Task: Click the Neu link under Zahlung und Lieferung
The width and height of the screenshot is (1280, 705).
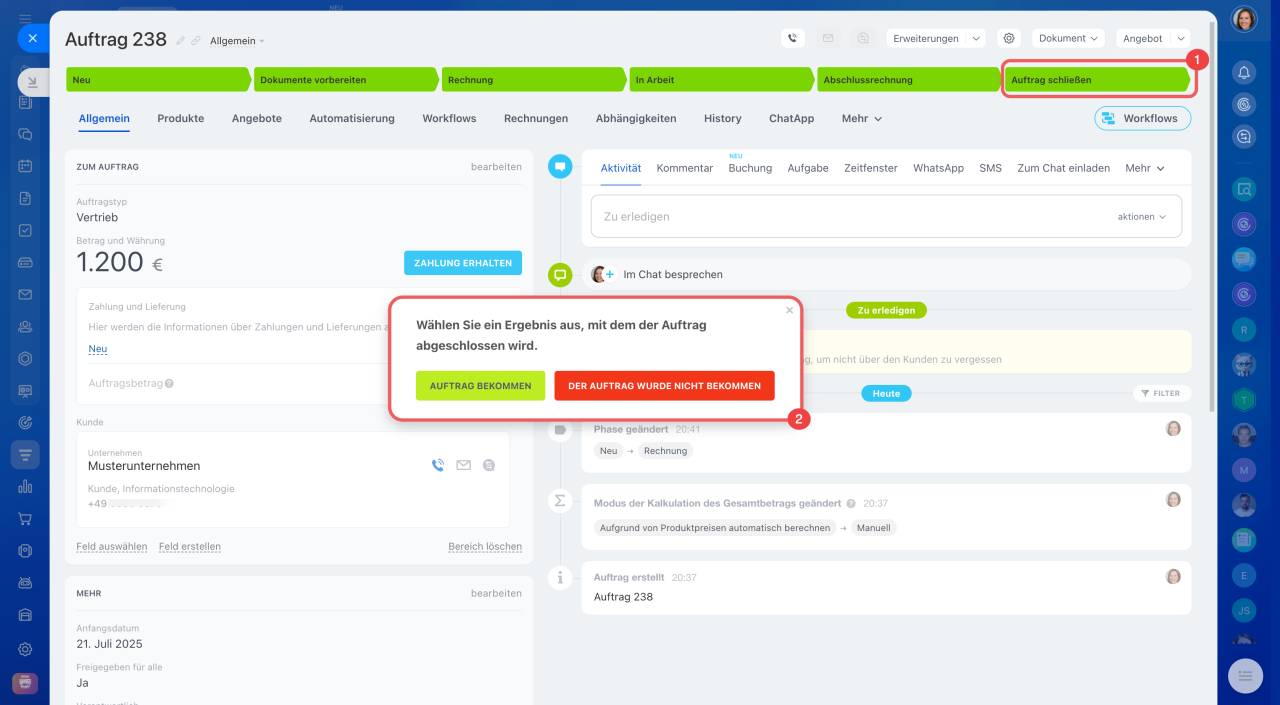Action: (98, 349)
